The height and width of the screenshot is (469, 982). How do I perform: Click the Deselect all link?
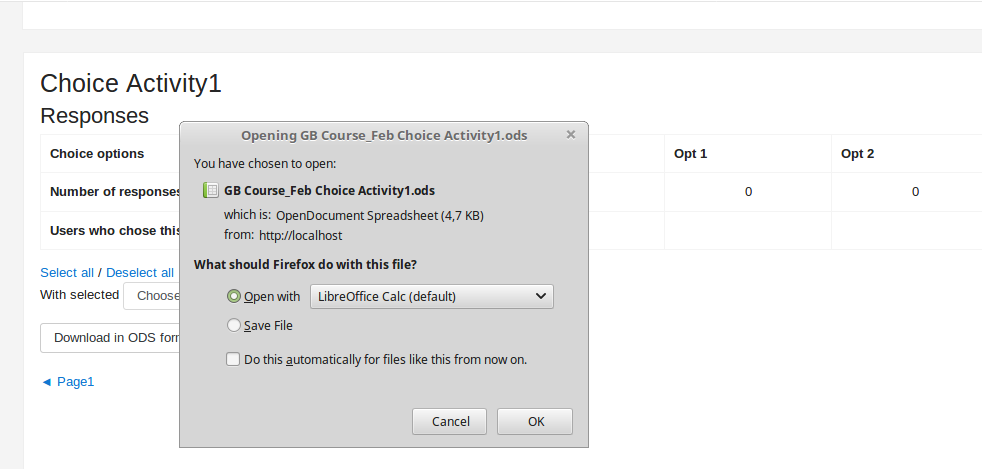tap(140, 272)
